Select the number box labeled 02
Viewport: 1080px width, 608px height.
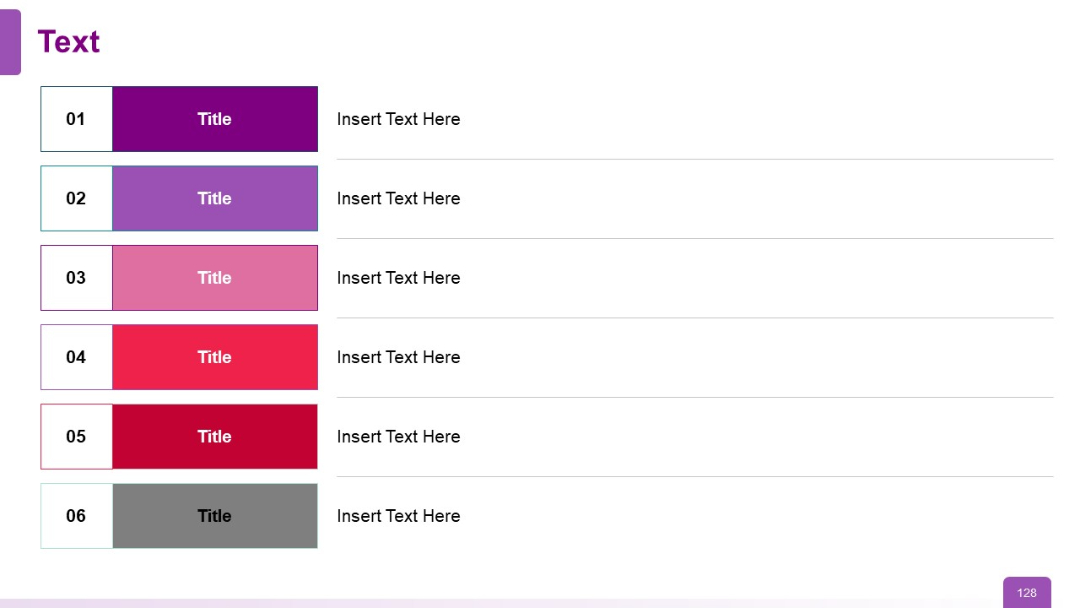pos(76,198)
